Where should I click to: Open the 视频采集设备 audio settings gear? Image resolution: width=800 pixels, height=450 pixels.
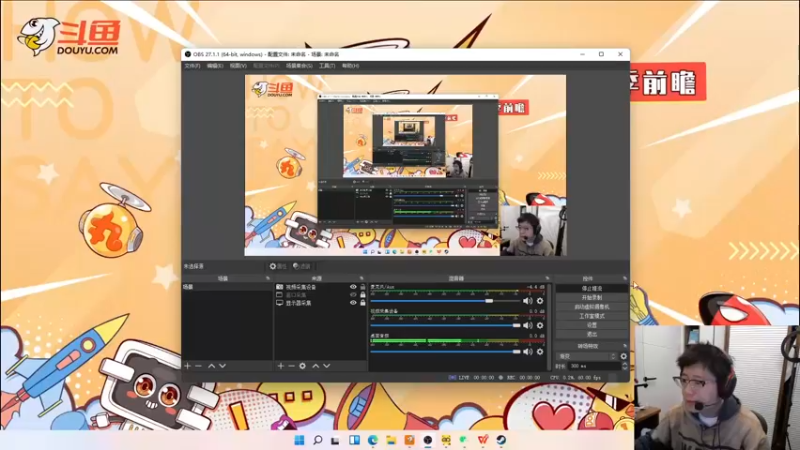click(540, 325)
